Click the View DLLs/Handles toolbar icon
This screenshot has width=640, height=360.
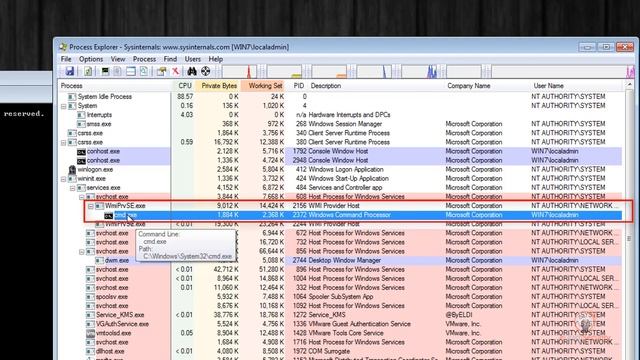[144, 71]
